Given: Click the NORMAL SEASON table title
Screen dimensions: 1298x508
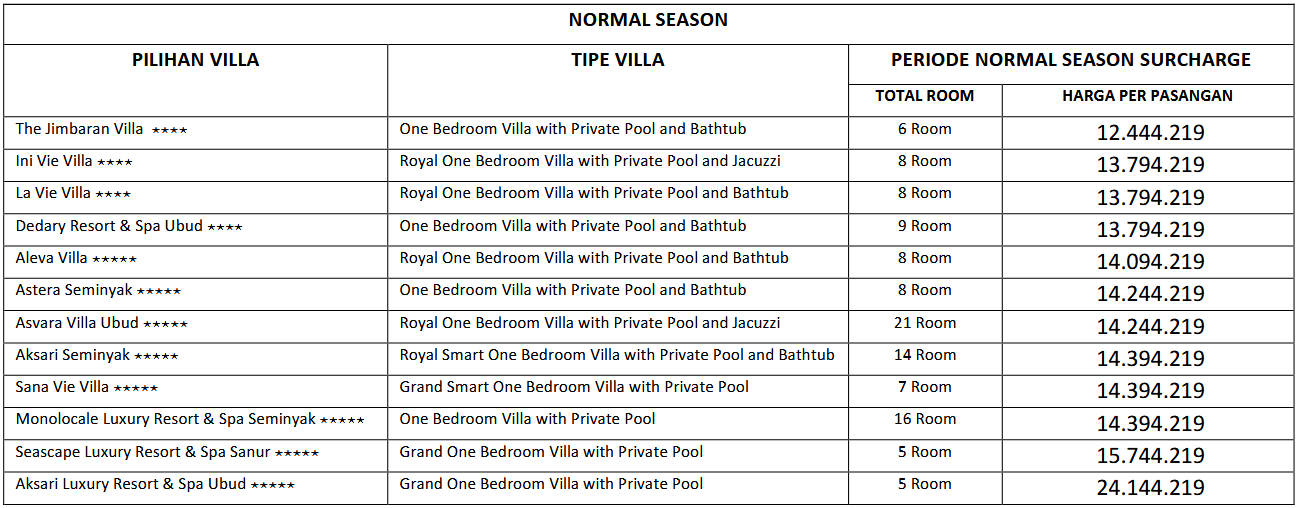Looking at the screenshot, I should click(648, 20).
